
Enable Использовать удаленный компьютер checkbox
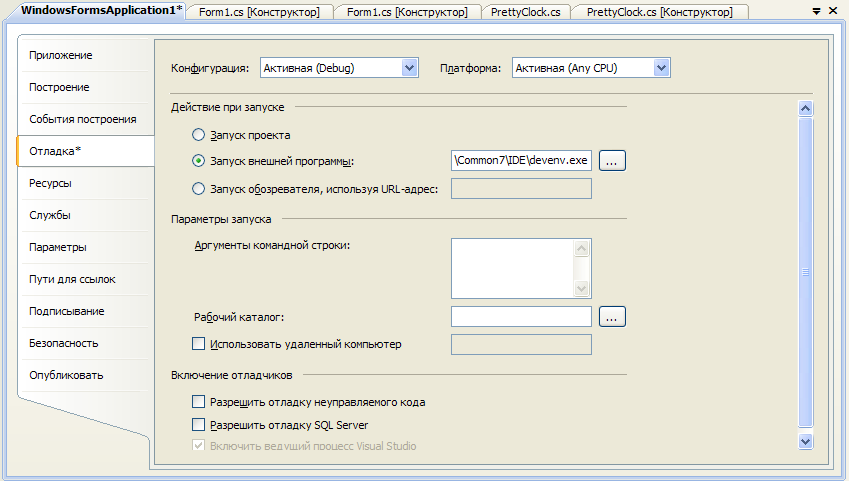pos(198,343)
